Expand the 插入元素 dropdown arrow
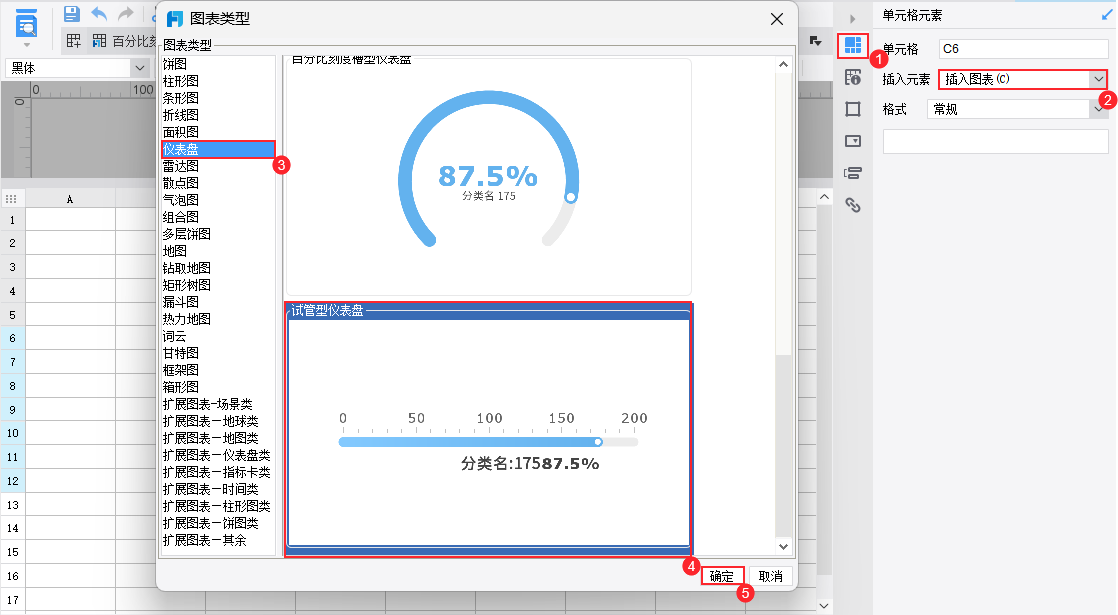 tap(1097, 79)
